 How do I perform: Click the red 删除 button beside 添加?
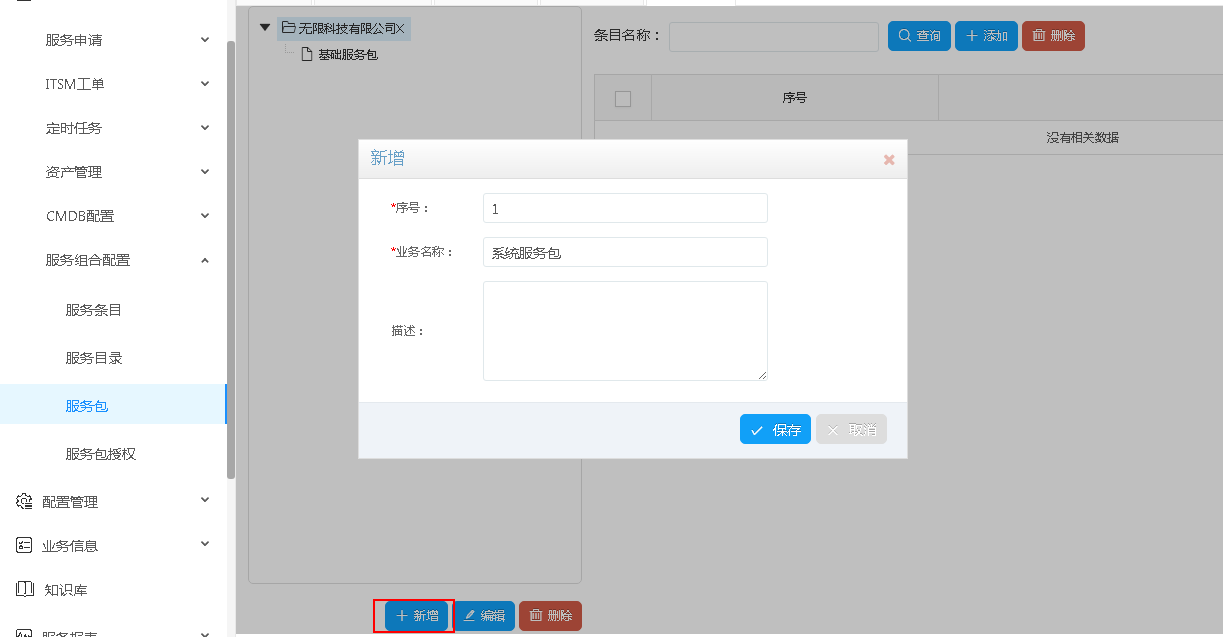tap(1053, 36)
